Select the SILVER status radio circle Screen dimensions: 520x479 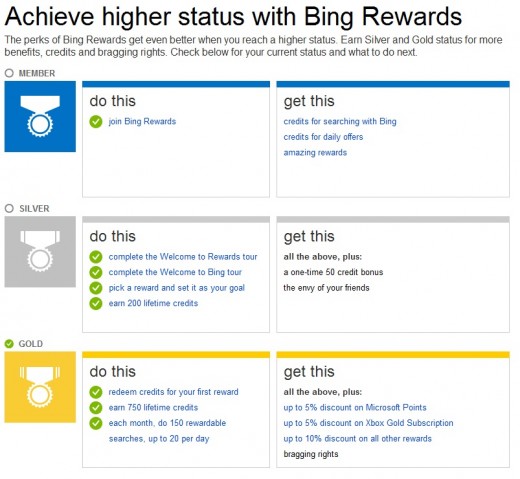[9, 208]
